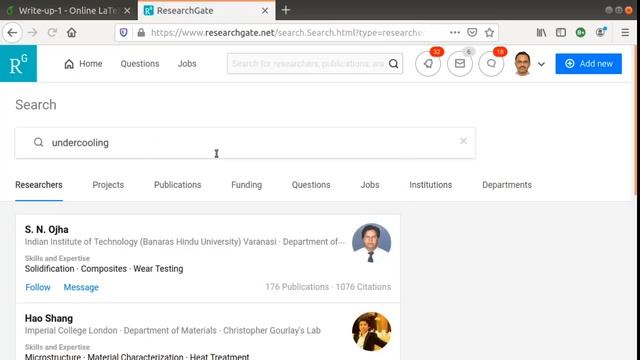
Task: Click the researchgate.net address bar URL
Action: (287, 33)
